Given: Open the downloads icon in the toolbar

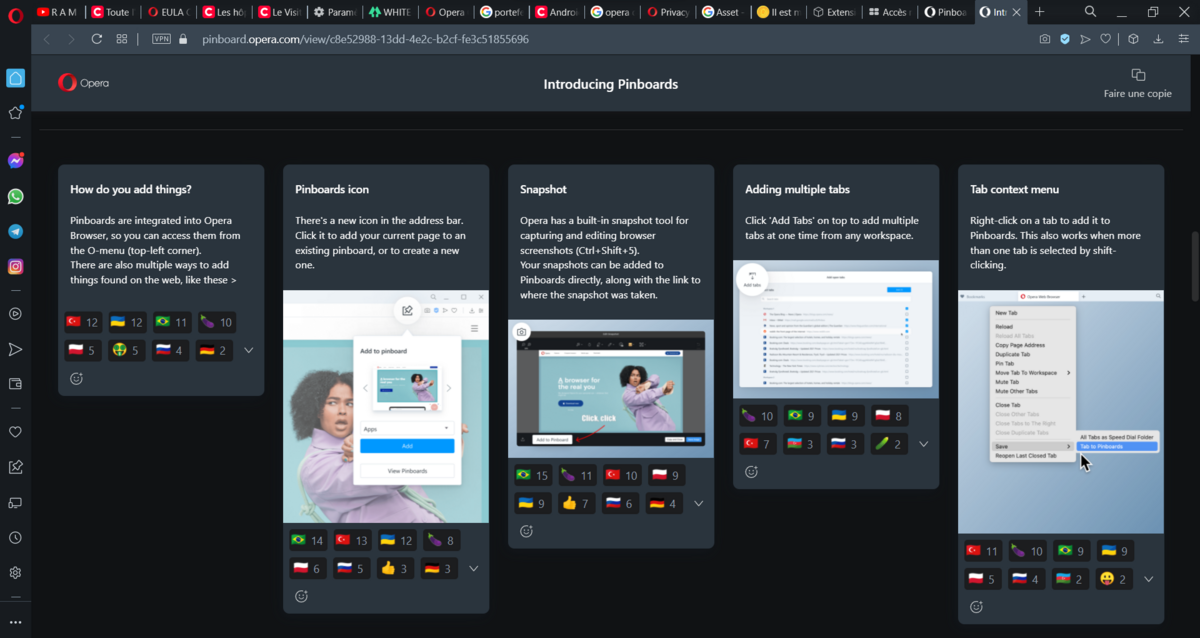Looking at the screenshot, I should pos(1158,39).
